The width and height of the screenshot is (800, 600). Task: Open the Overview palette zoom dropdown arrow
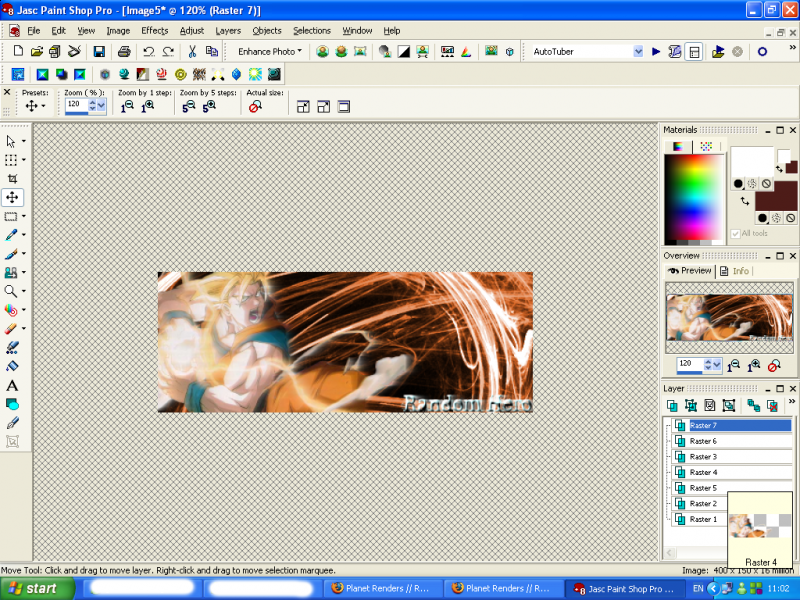point(717,365)
